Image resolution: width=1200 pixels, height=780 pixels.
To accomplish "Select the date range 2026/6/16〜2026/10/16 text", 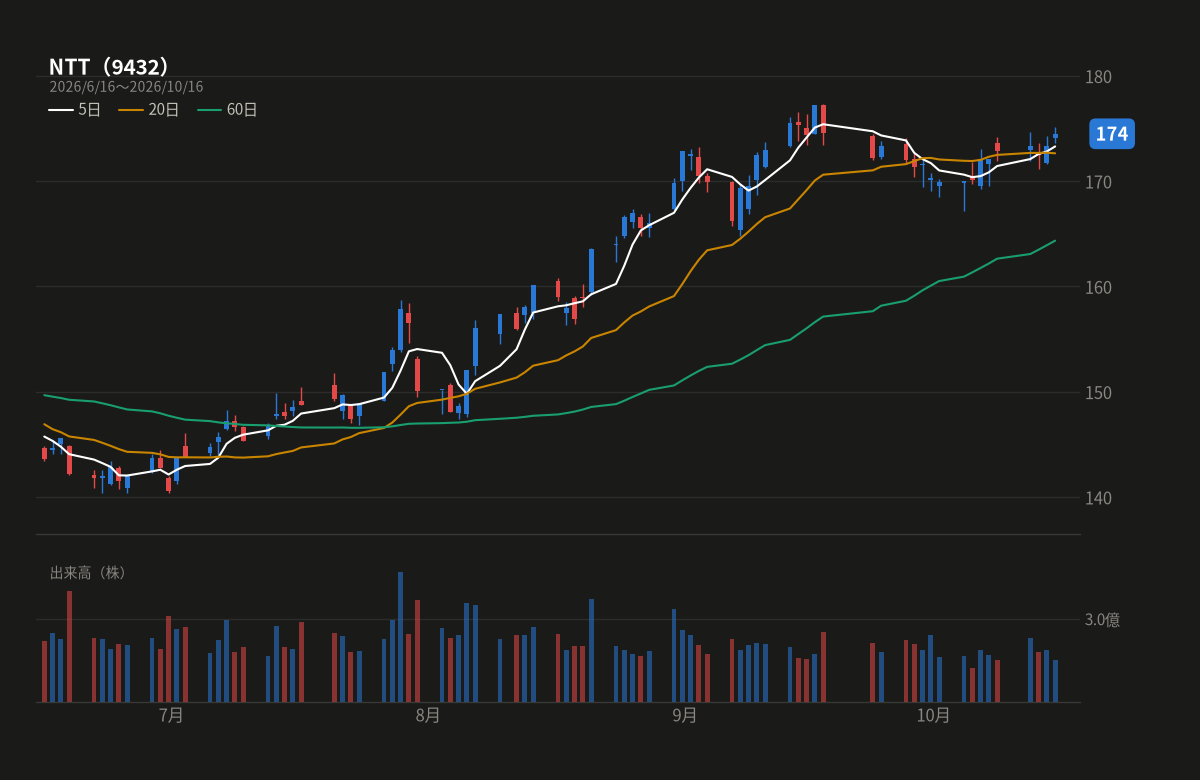I will [126, 87].
